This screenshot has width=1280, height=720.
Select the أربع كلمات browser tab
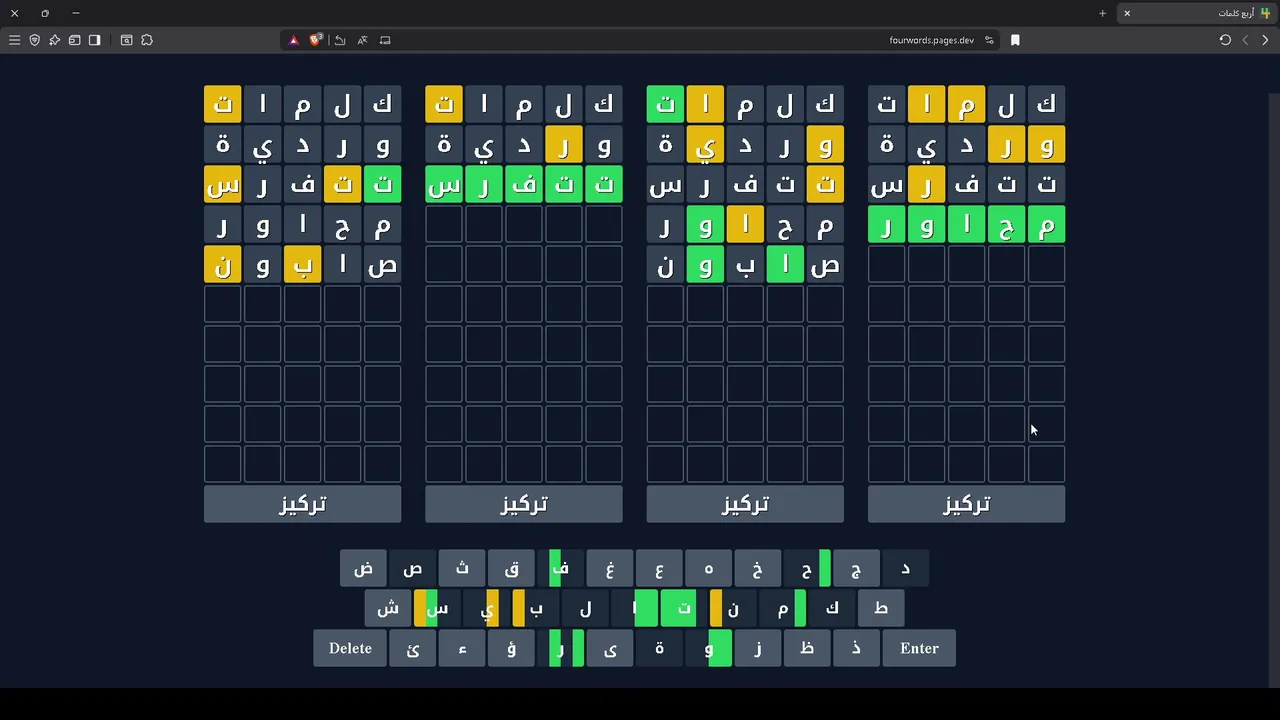[x=1196, y=13]
